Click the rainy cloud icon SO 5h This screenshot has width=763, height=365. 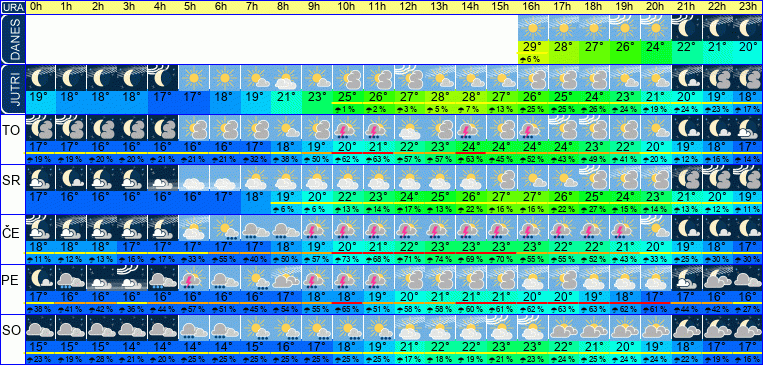click(x=194, y=328)
